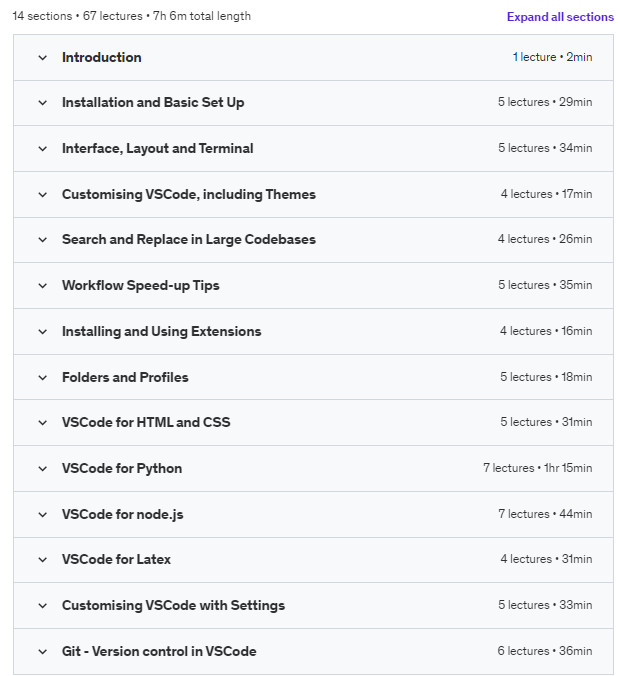Select Folders and Profiles title
Image resolution: width=620 pixels, height=676 pixels.
125,378
